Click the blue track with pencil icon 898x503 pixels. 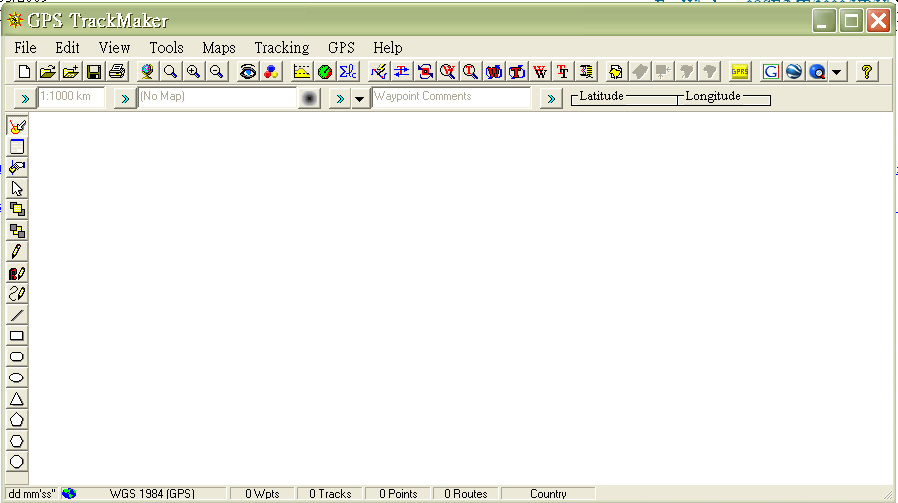pyautogui.click(x=379, y=72)
